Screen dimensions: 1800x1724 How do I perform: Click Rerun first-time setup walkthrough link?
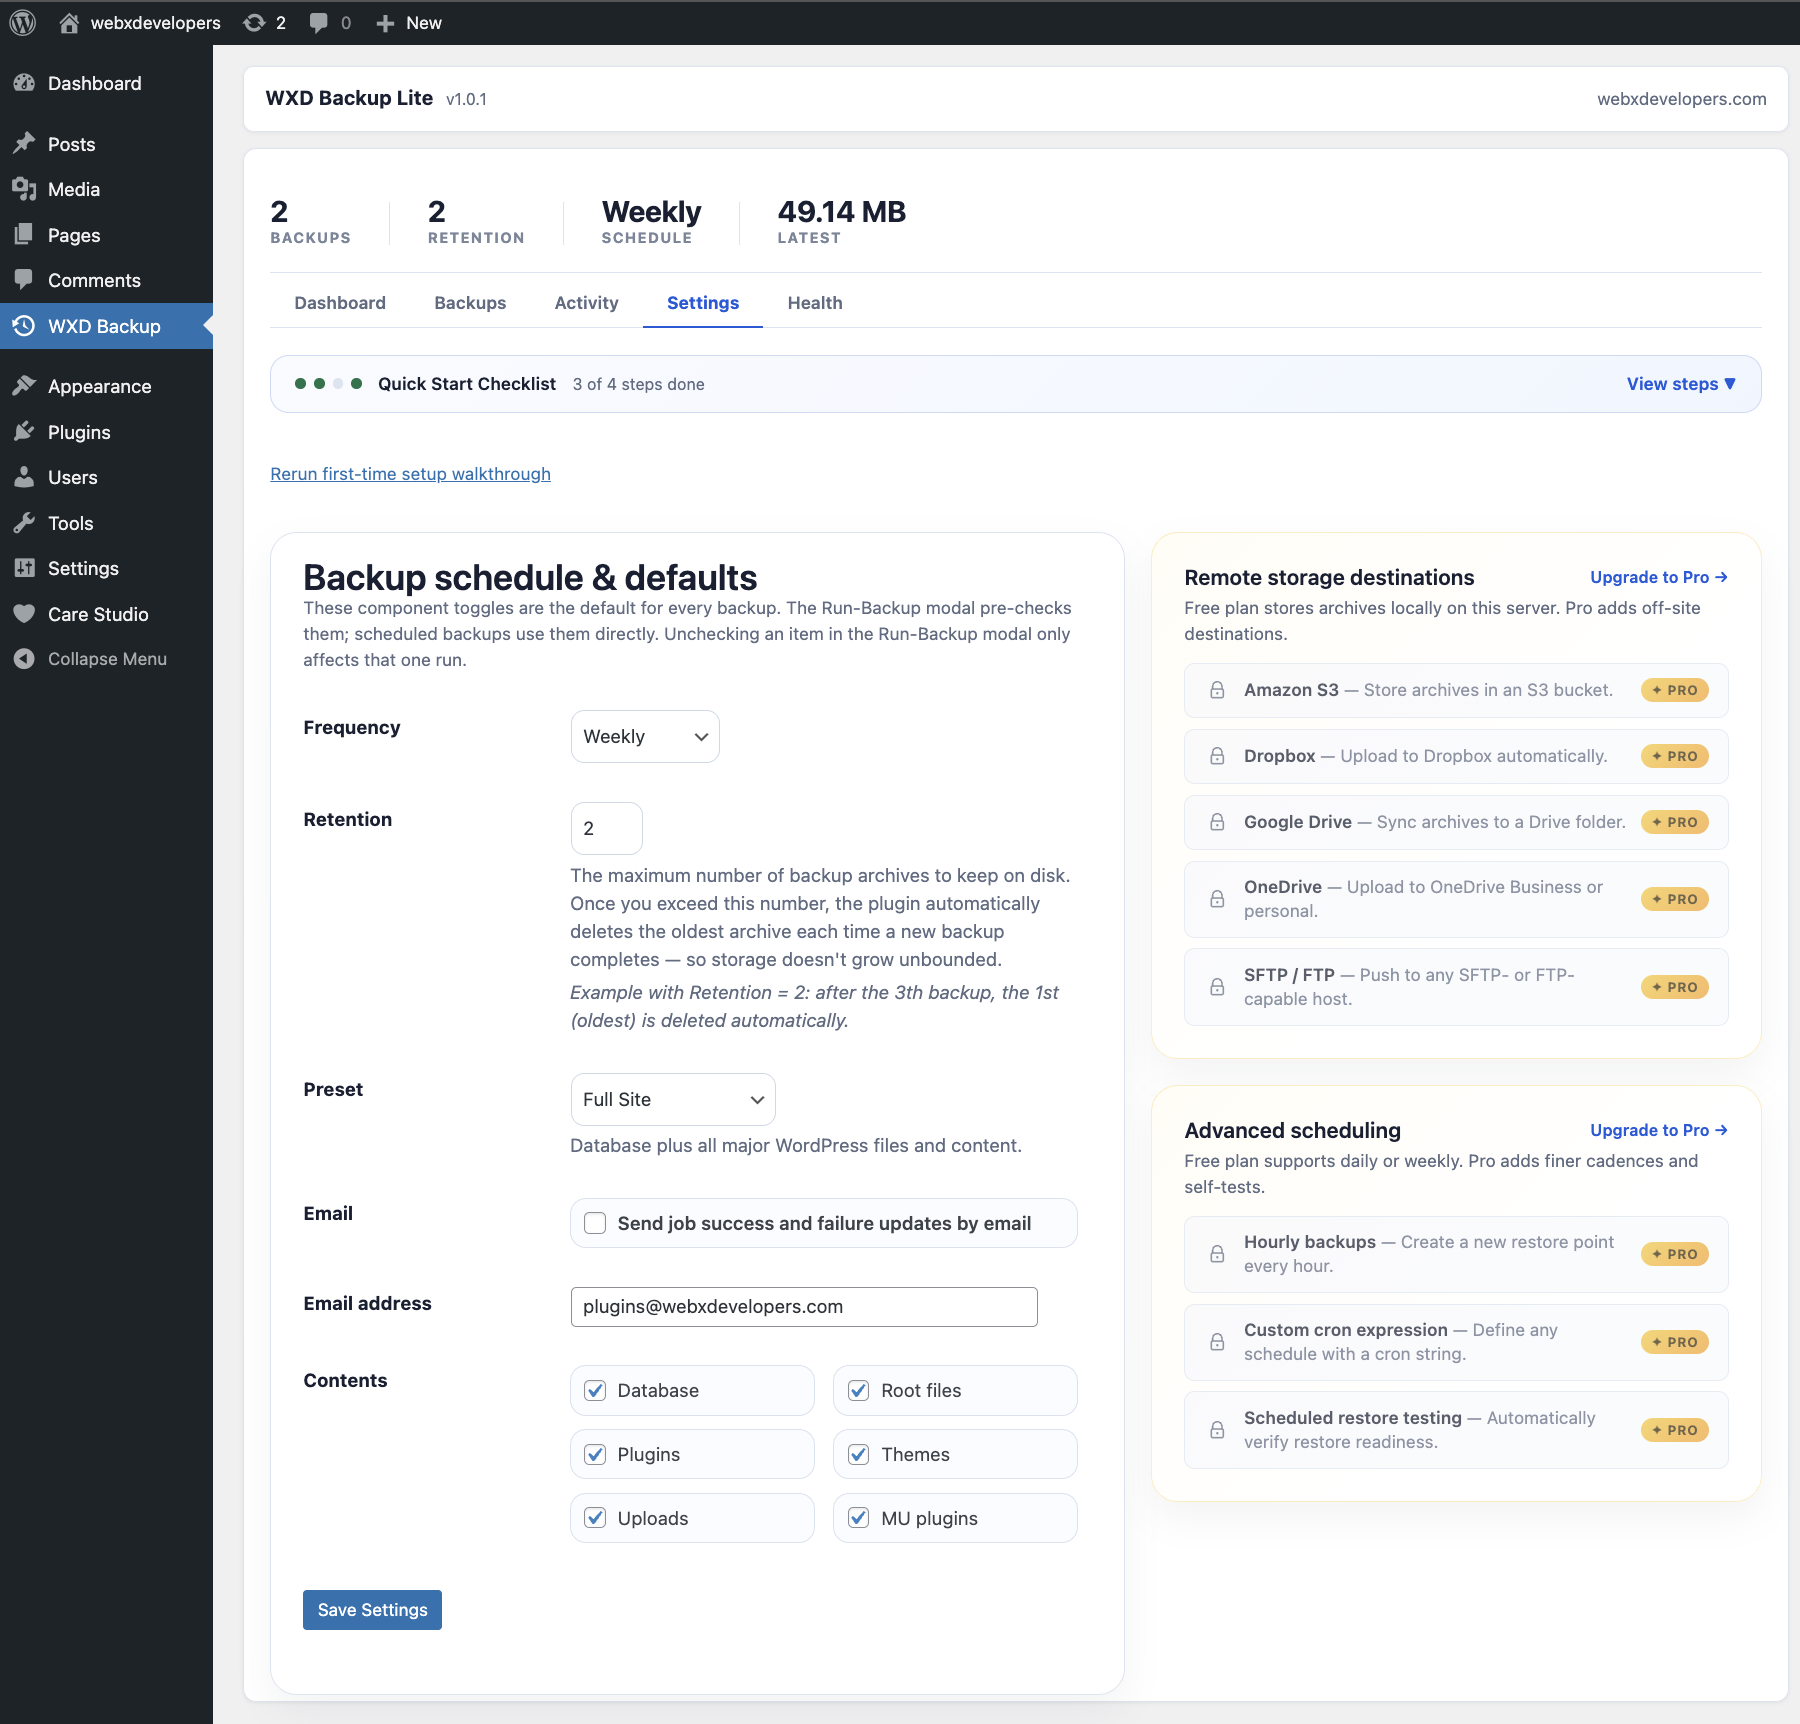tap(410, 474)
